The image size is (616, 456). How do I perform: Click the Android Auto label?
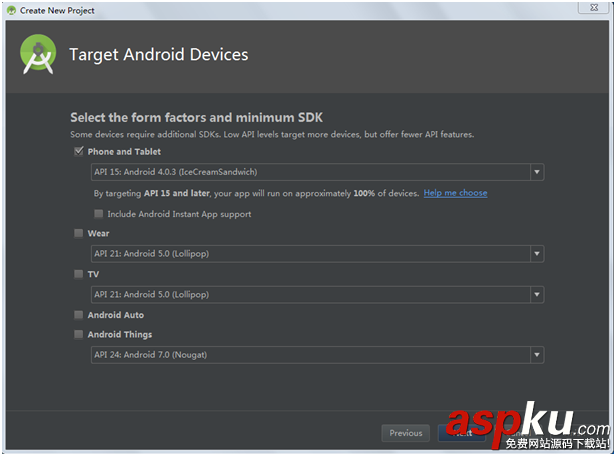click(116, 315)
